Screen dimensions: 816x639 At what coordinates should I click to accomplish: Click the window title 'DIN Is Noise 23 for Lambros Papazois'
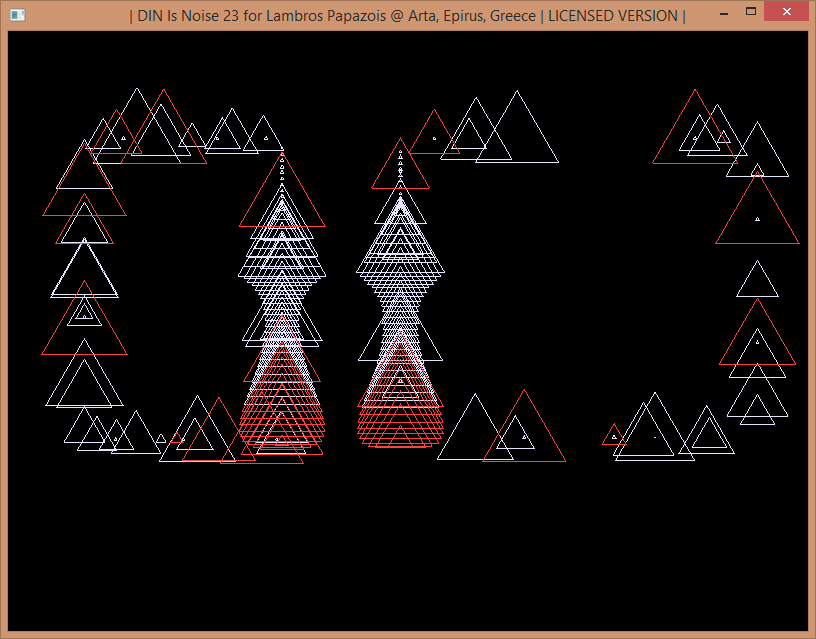click(262, 16)
